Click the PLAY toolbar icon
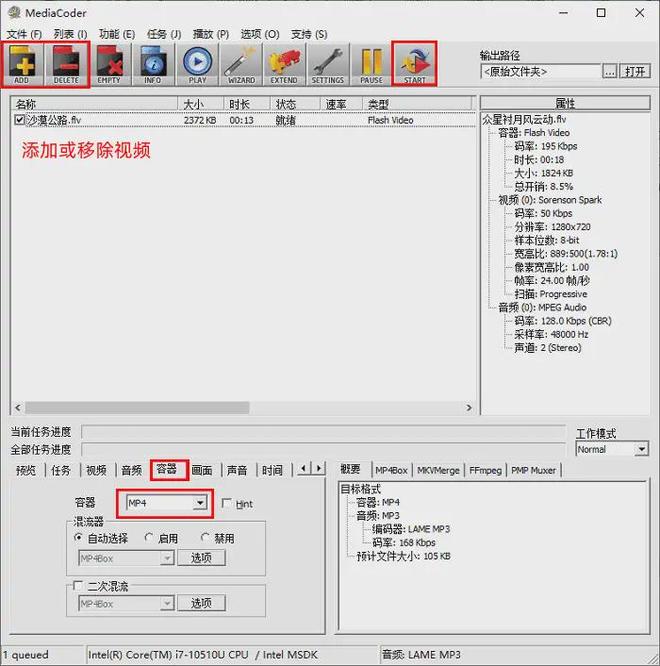This screenshot has height=666, width=660. (x=197, y=65)
